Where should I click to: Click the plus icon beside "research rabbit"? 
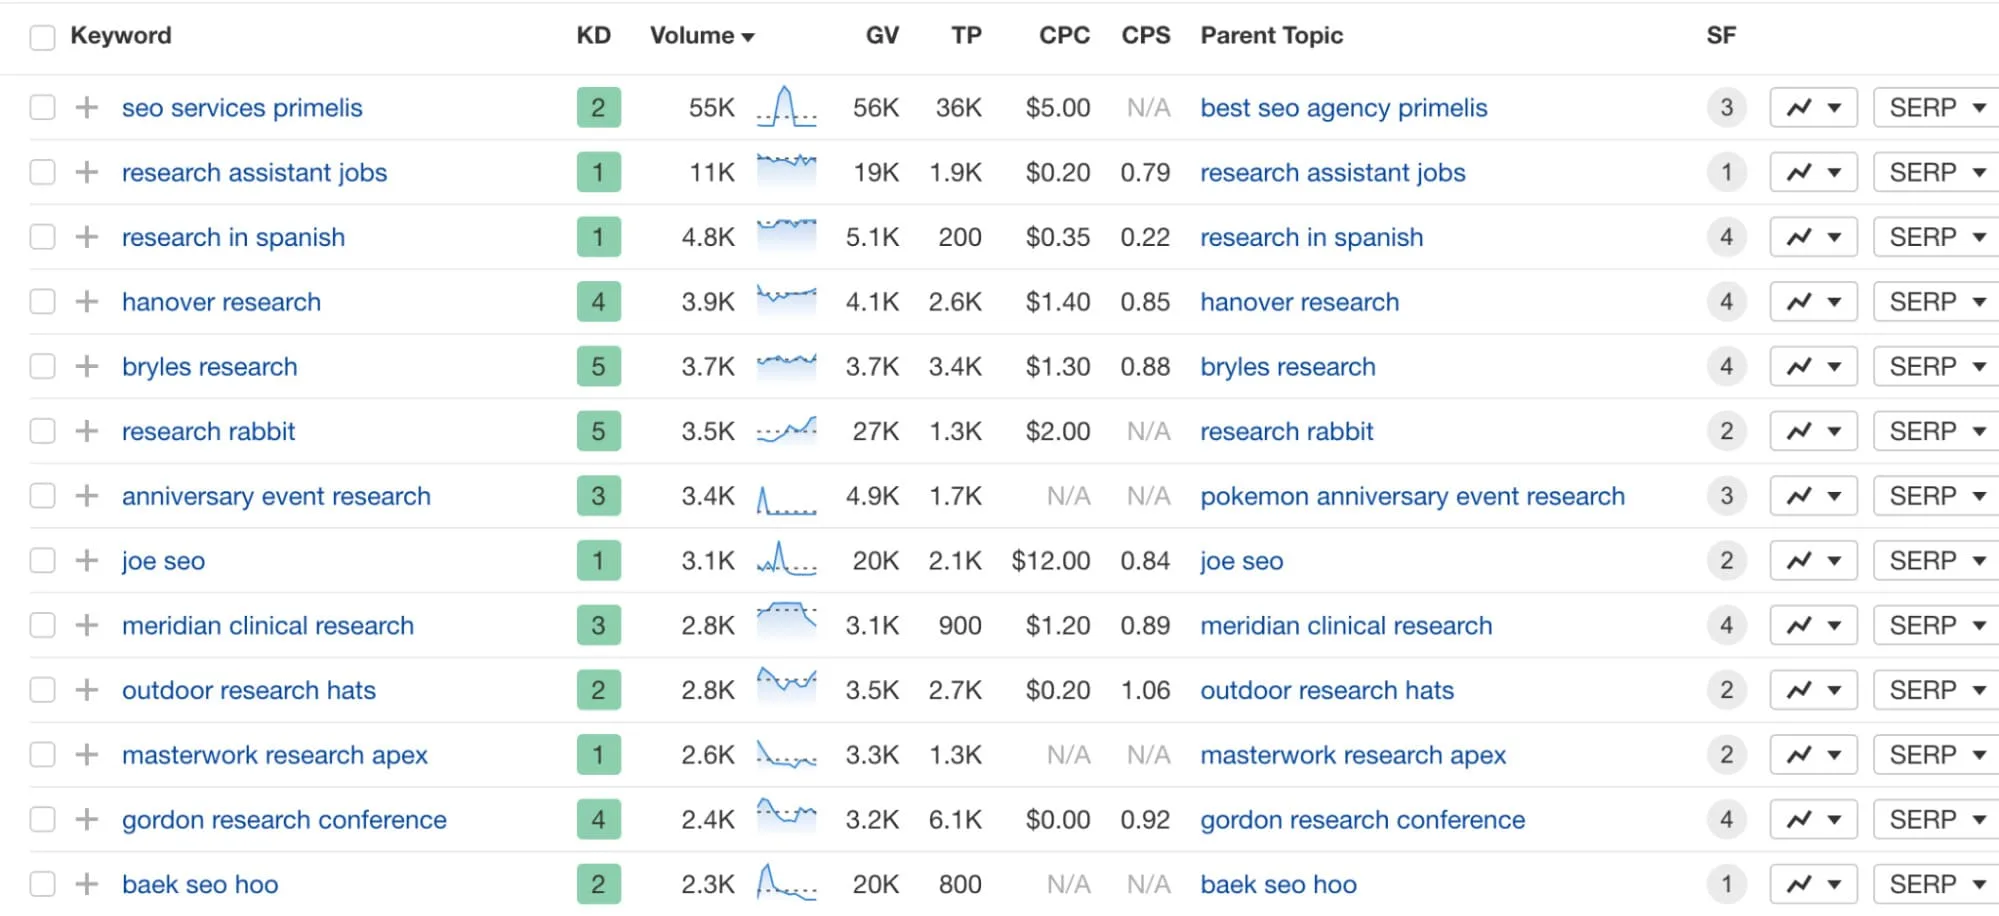[88, 431]
